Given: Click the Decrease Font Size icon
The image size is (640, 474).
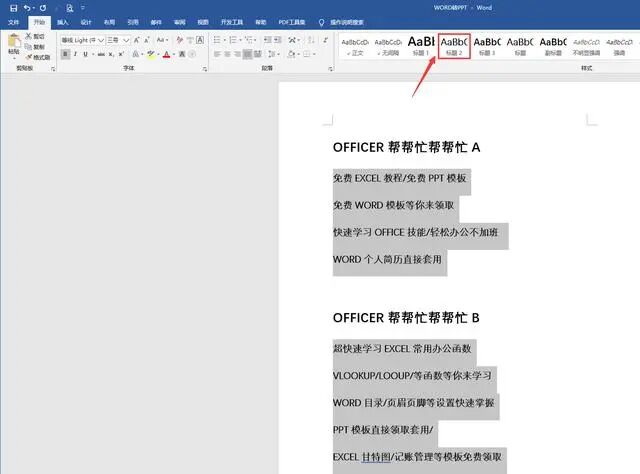Looking at the screenshot, I should (x=147, y=40).
